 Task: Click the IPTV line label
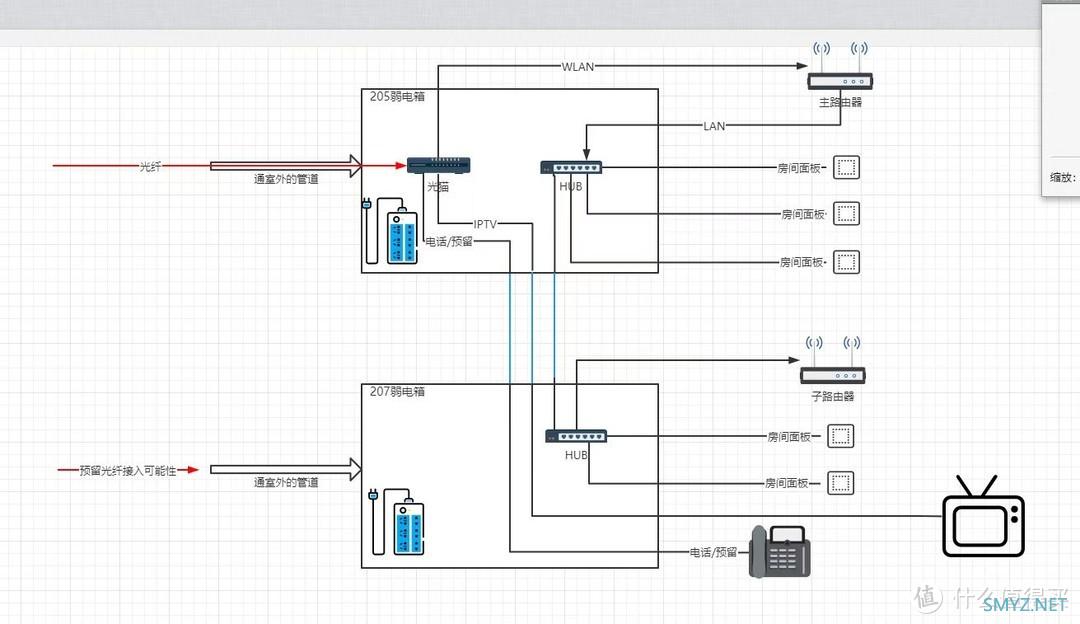pyautogui.click(x=485, y=224)
